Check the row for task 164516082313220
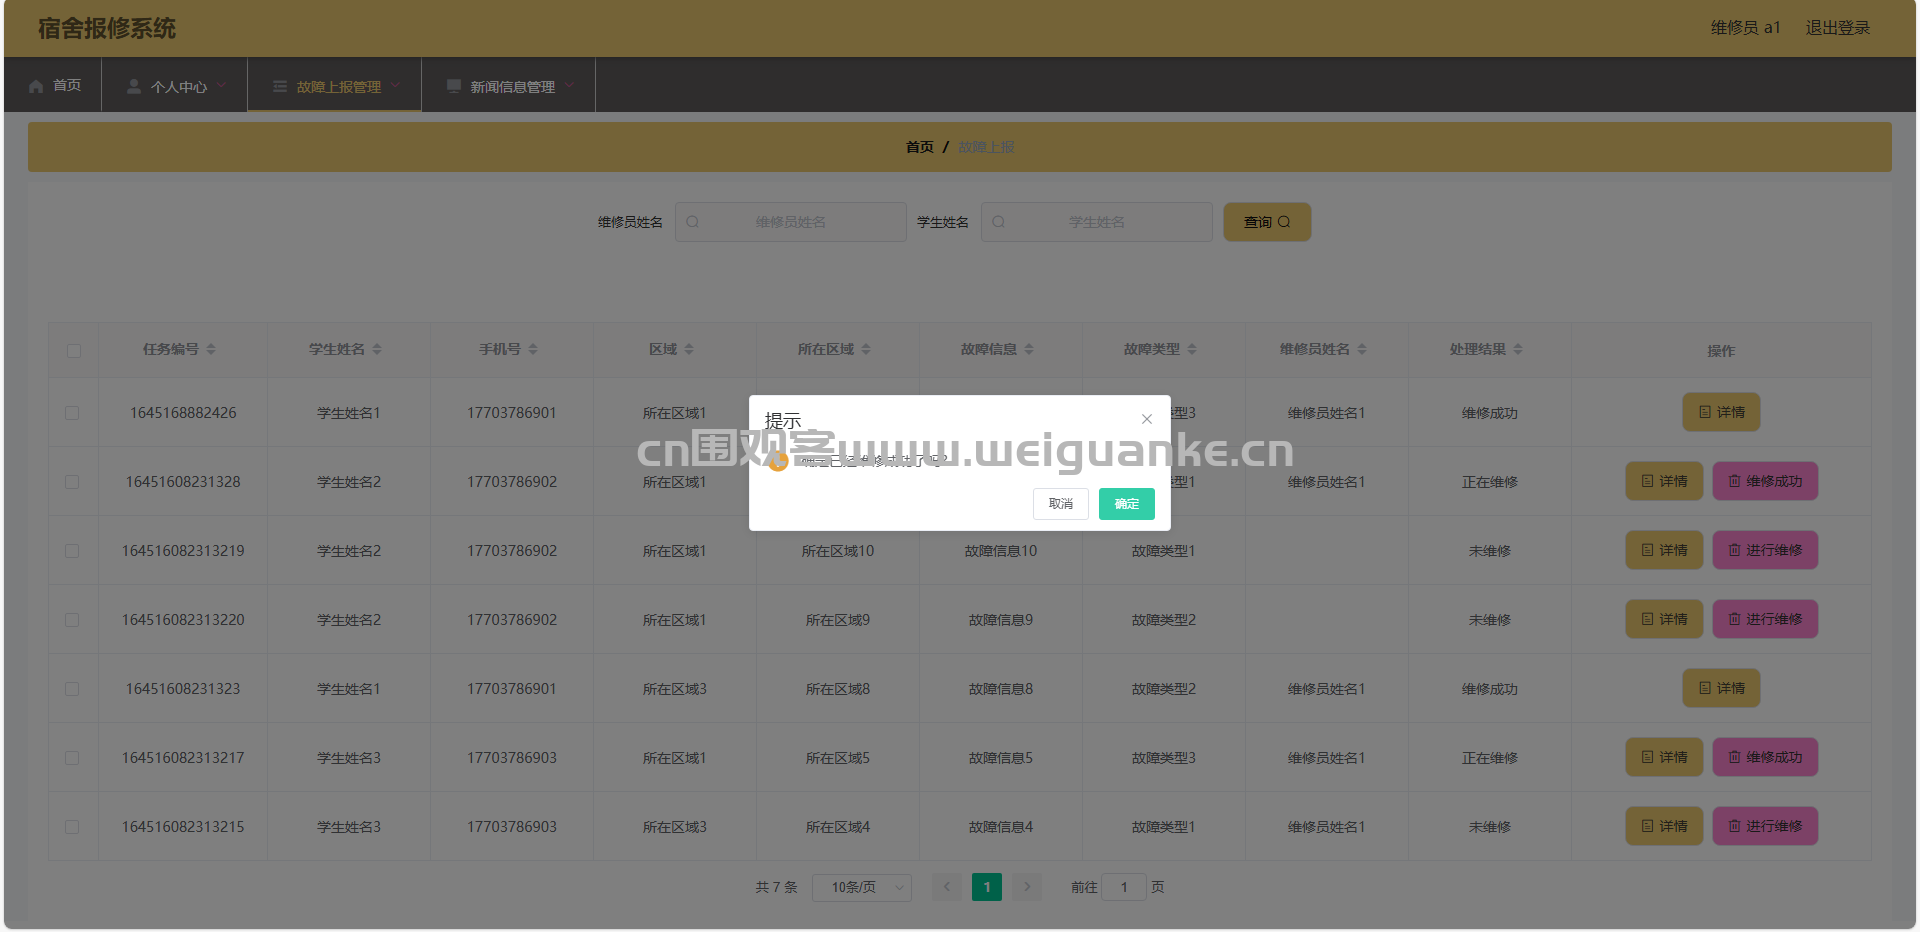 (72, 620)
